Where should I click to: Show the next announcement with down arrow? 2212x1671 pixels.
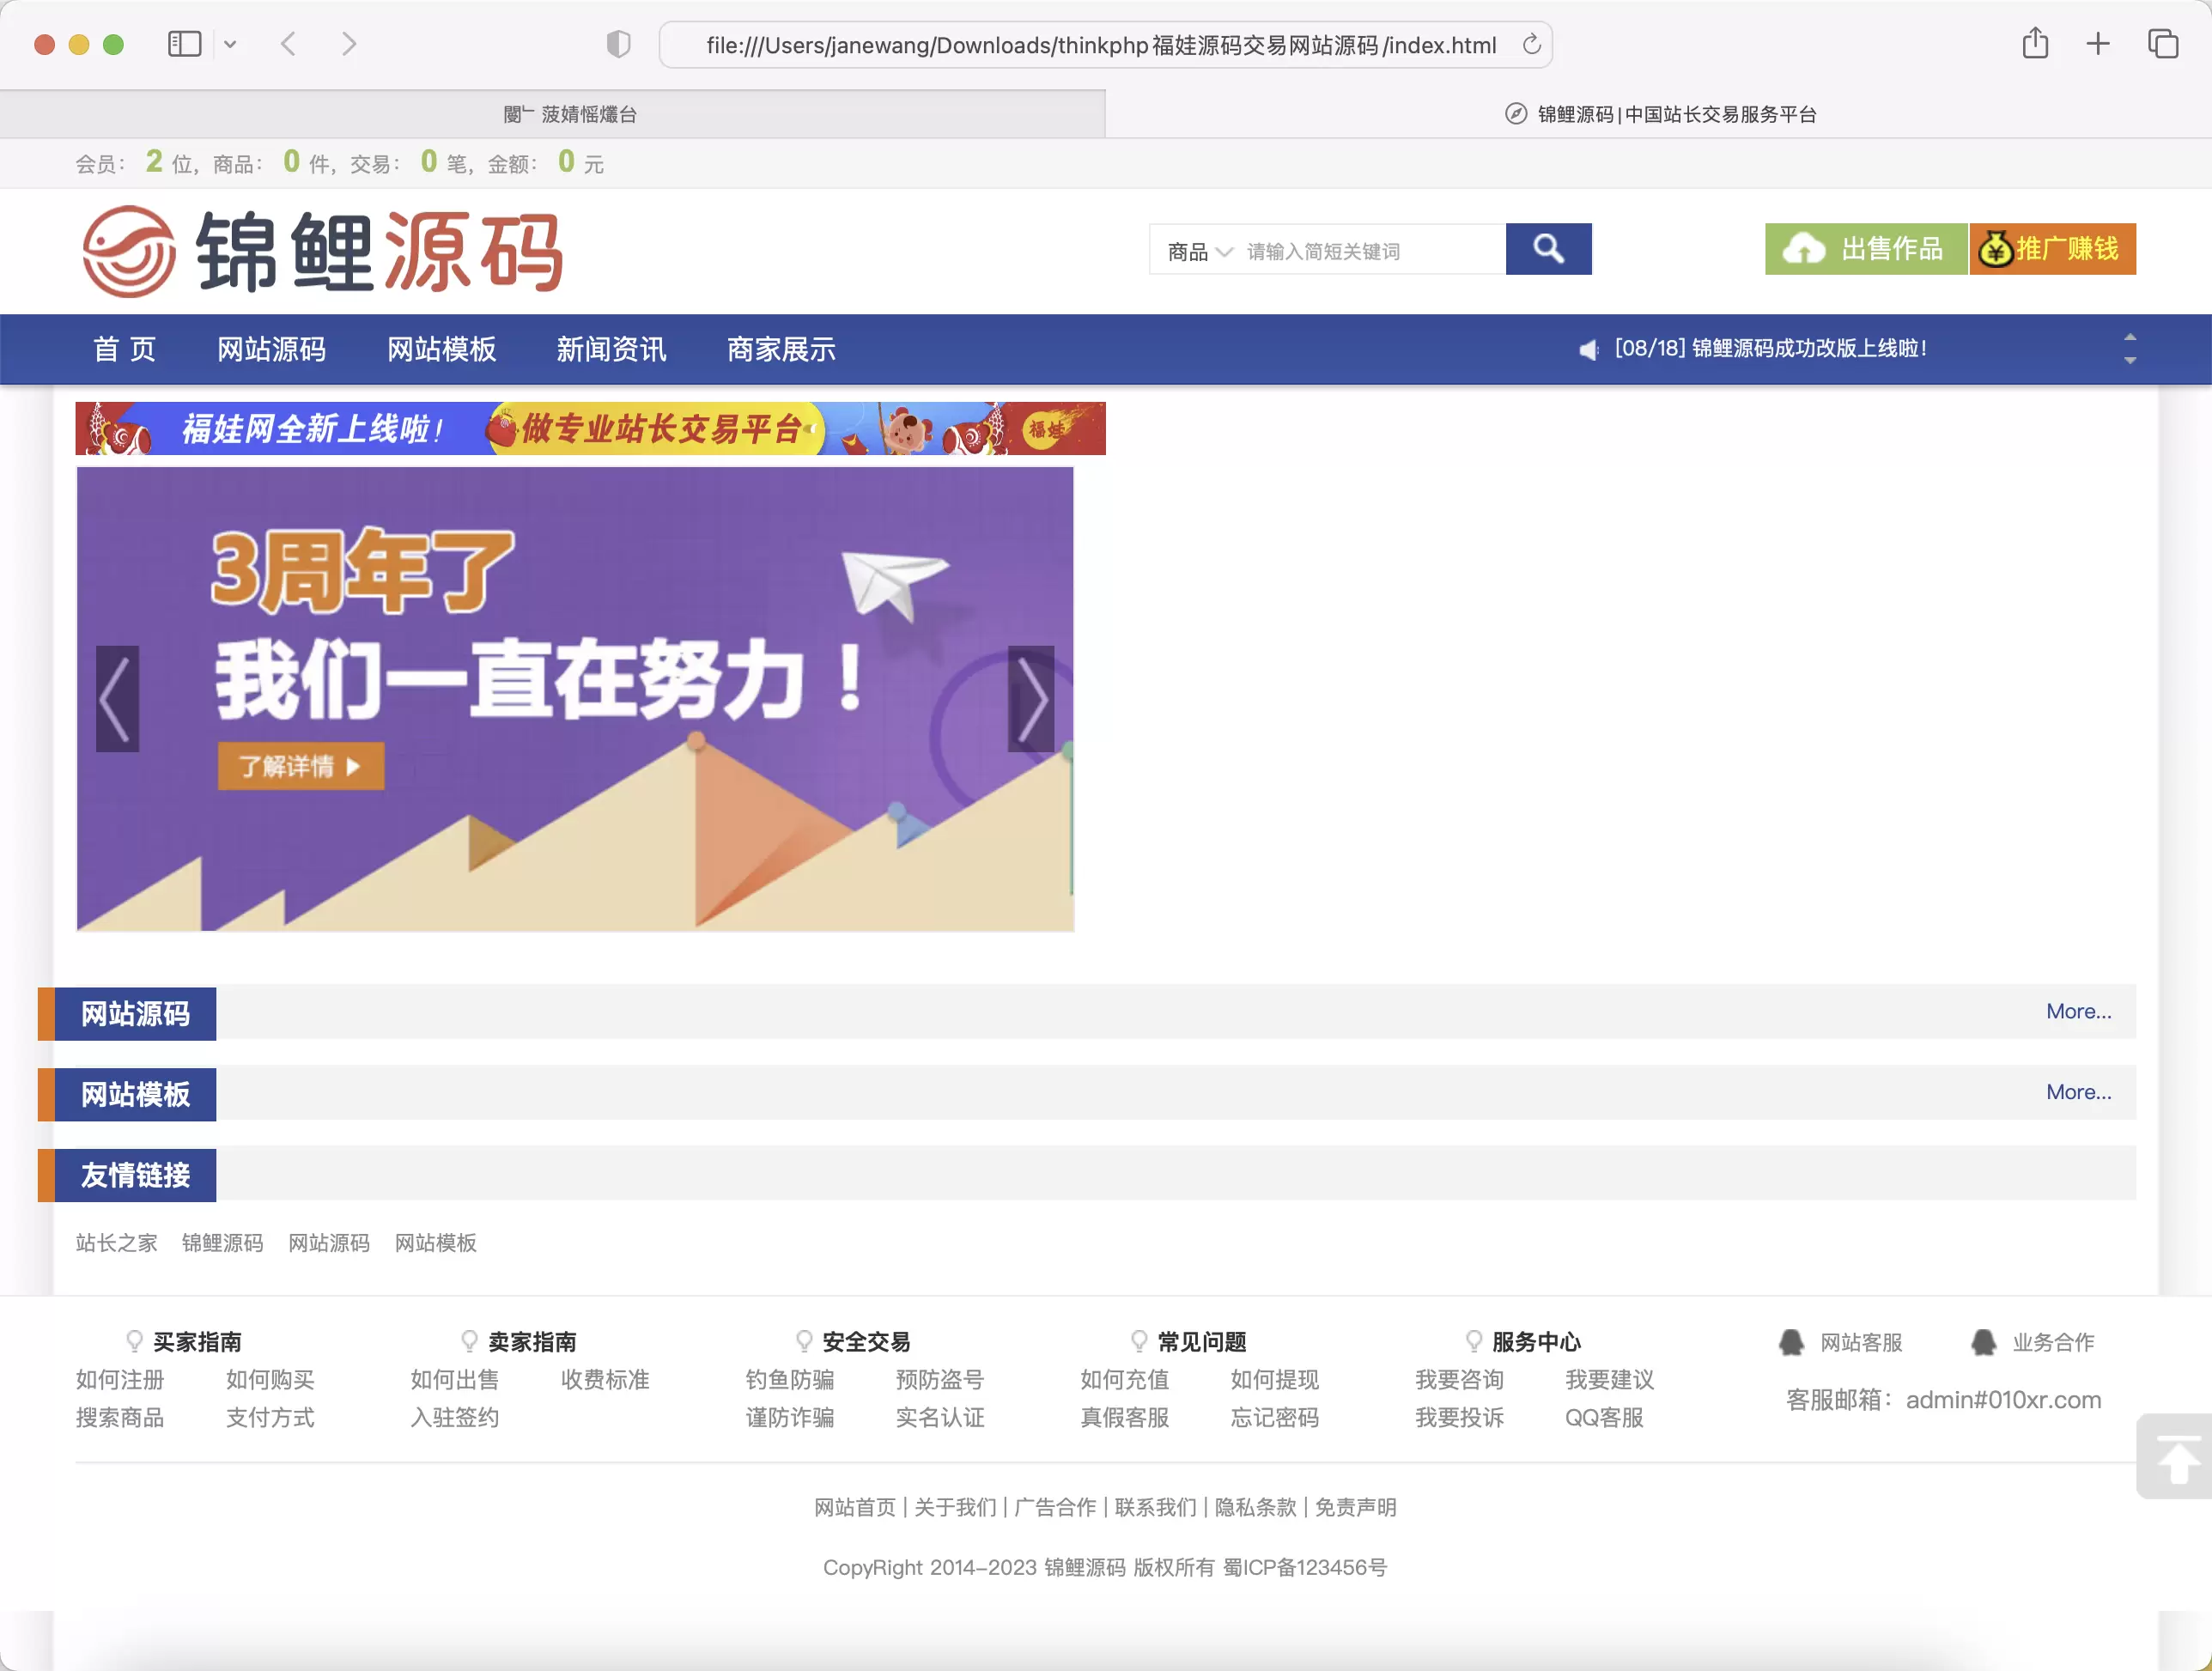[x=2130, y=360]
